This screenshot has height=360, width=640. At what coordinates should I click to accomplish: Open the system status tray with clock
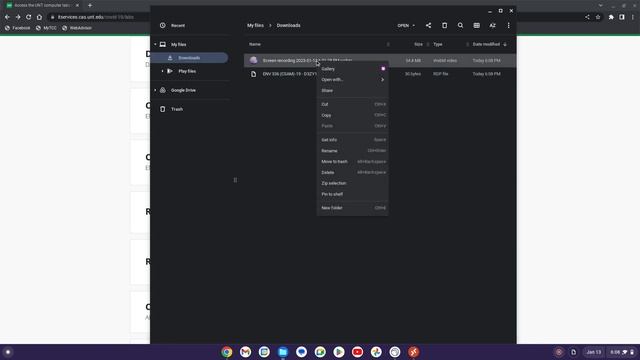click(x=622, y=352)
